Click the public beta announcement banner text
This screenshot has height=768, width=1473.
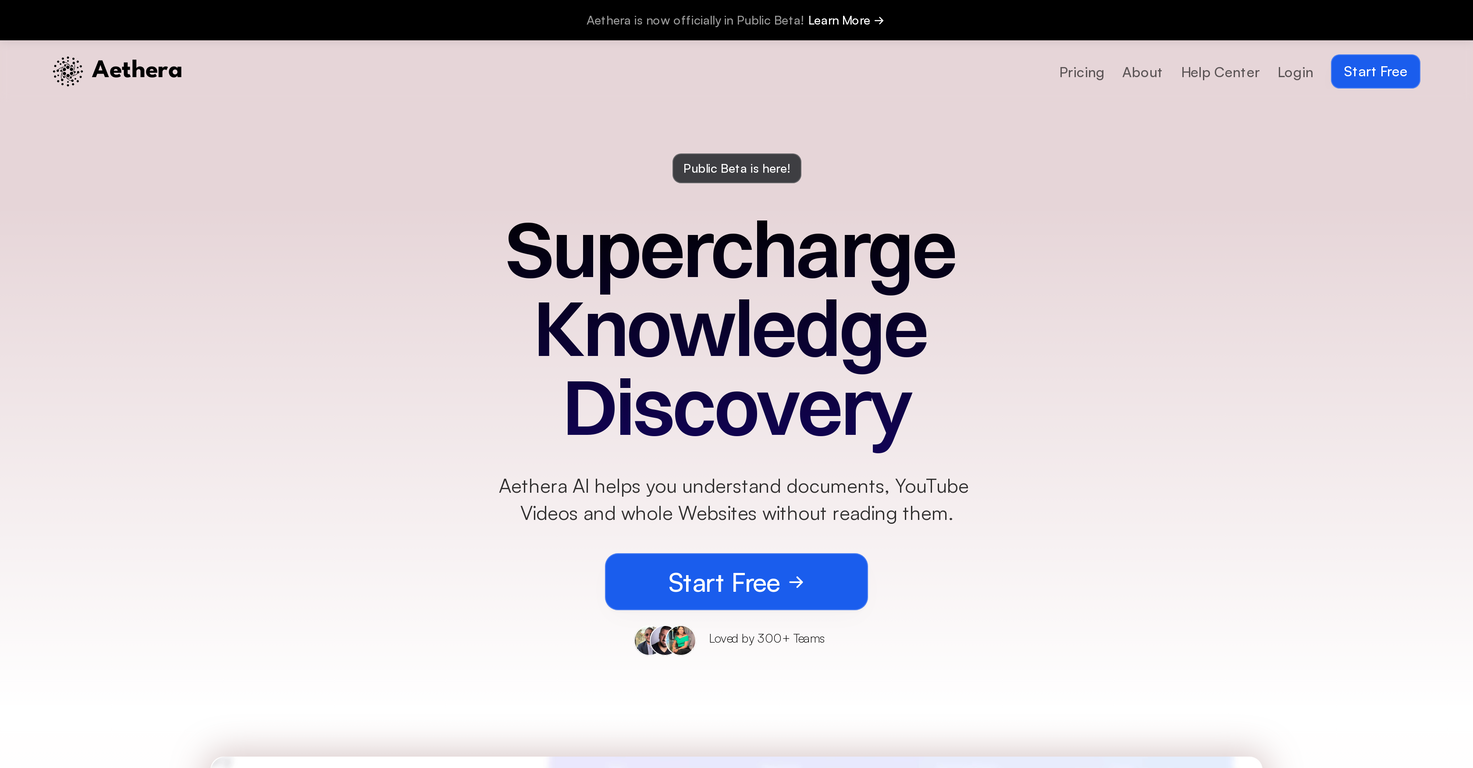[695, 20]
